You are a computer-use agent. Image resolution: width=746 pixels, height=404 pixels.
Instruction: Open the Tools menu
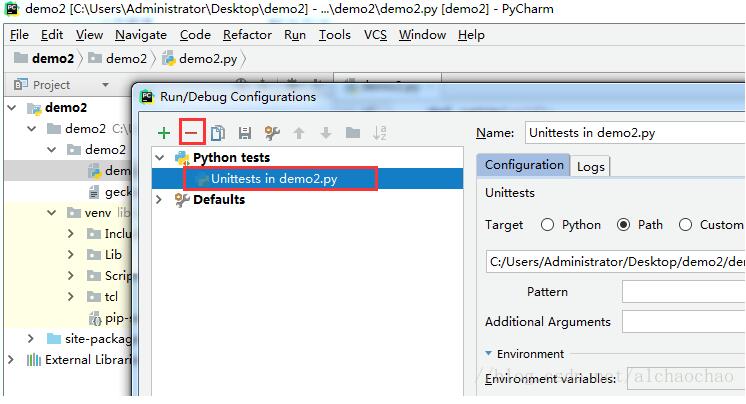(x=334, y=35)
